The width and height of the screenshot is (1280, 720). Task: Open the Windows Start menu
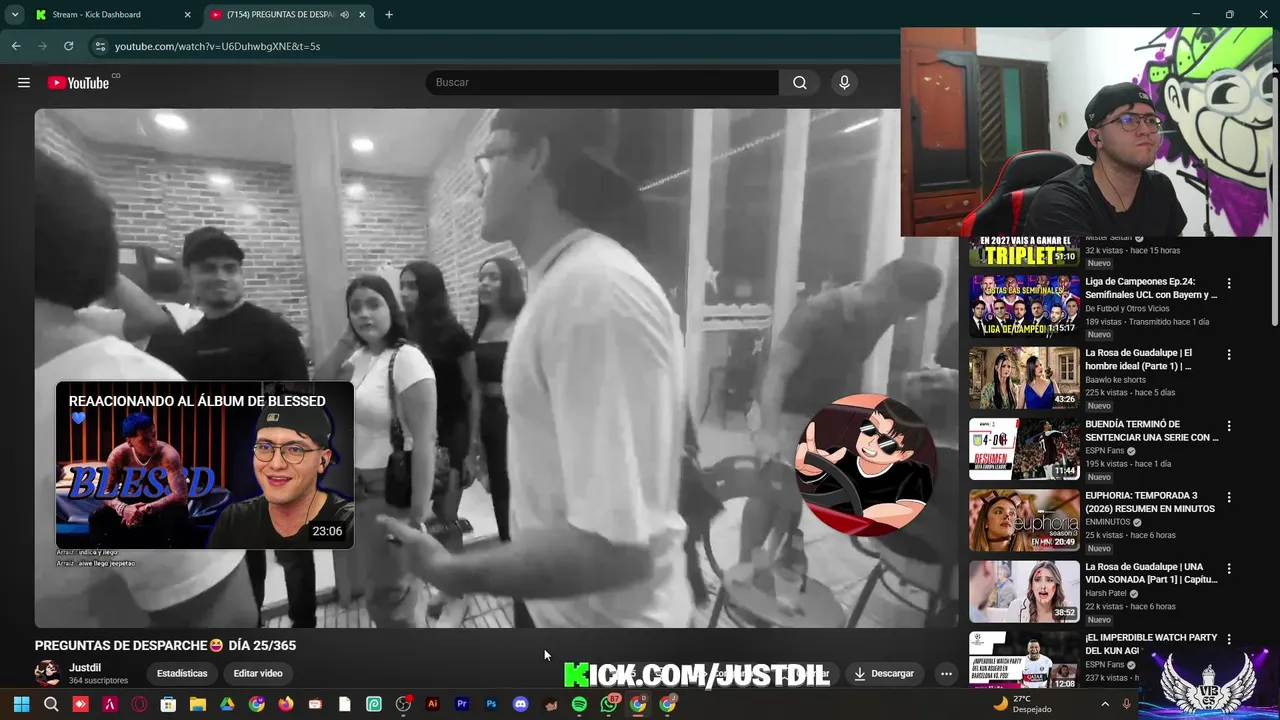point(21,704)
